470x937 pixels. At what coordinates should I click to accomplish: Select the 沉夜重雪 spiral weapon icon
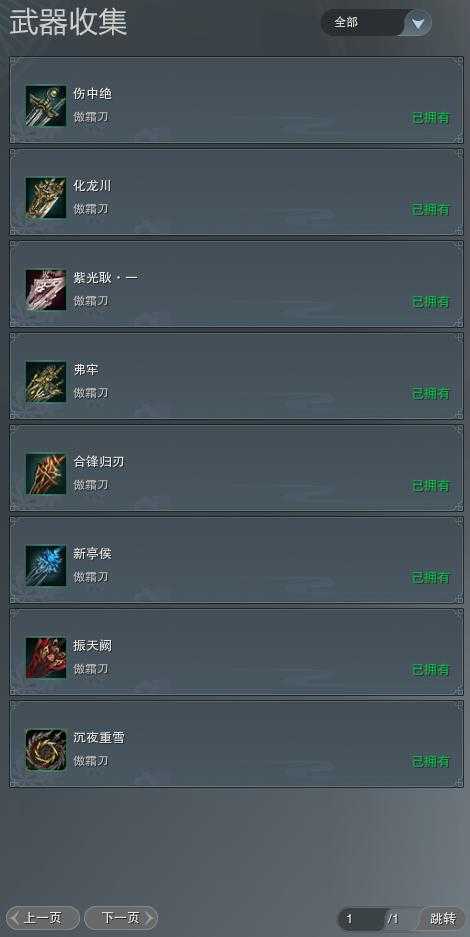[x=46, y=750]
